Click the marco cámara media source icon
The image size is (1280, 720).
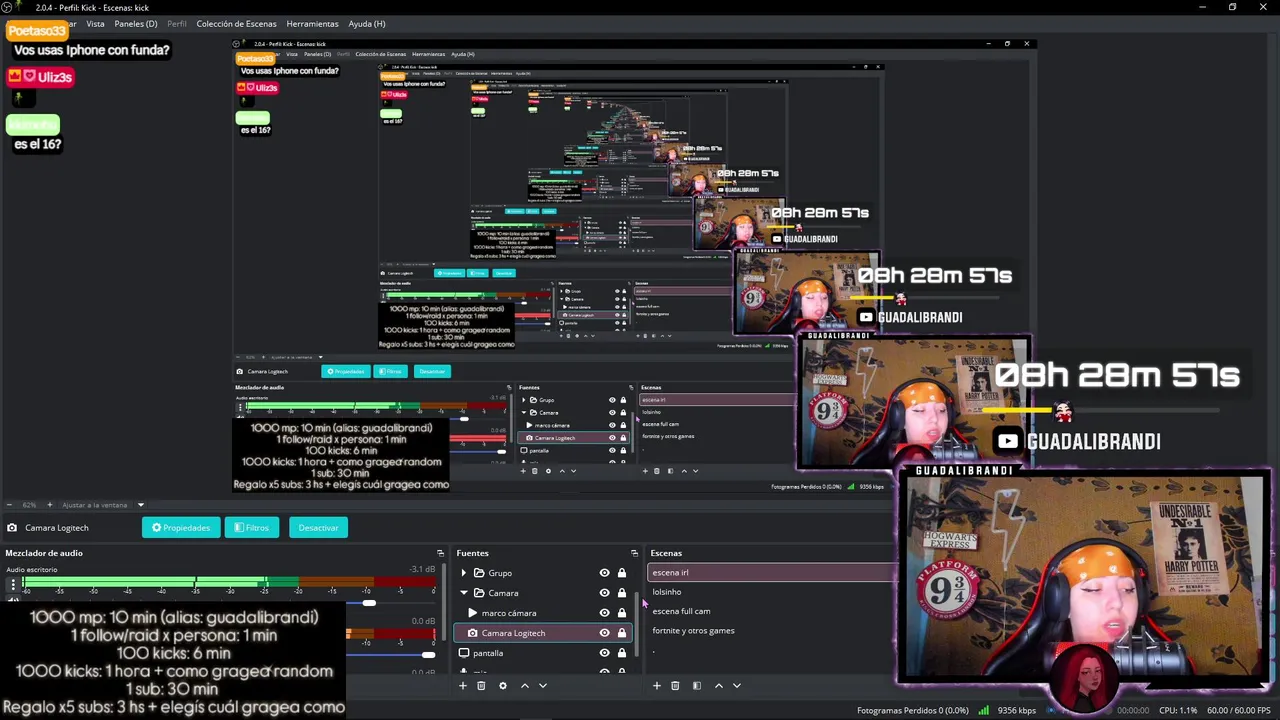click(x=472, y=613)
